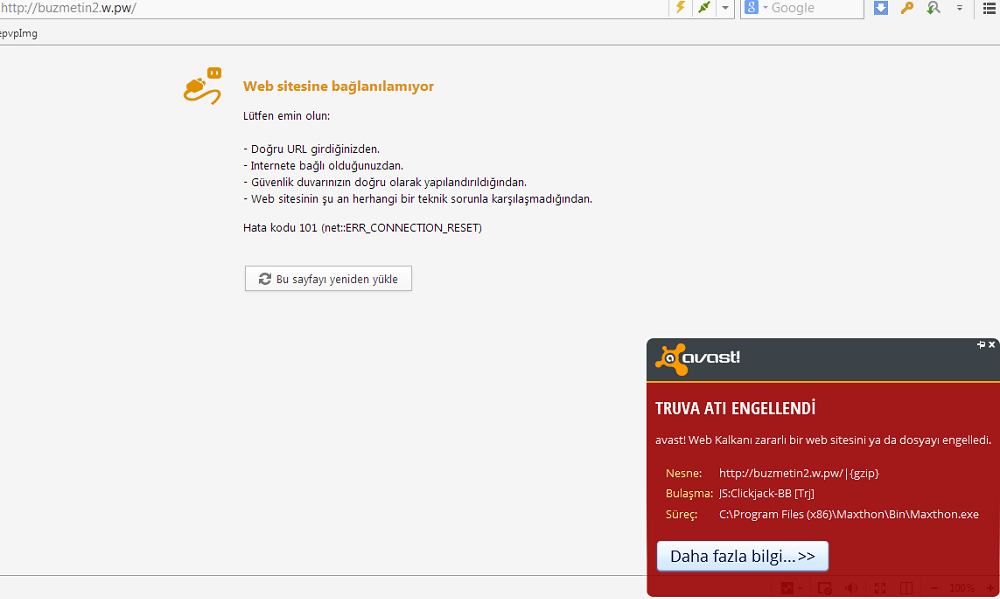Click 'Bu sayfayı yeniden yükle' reload button
The image size is (1000, 599).
pyautogui.click(x=328, y=279)
